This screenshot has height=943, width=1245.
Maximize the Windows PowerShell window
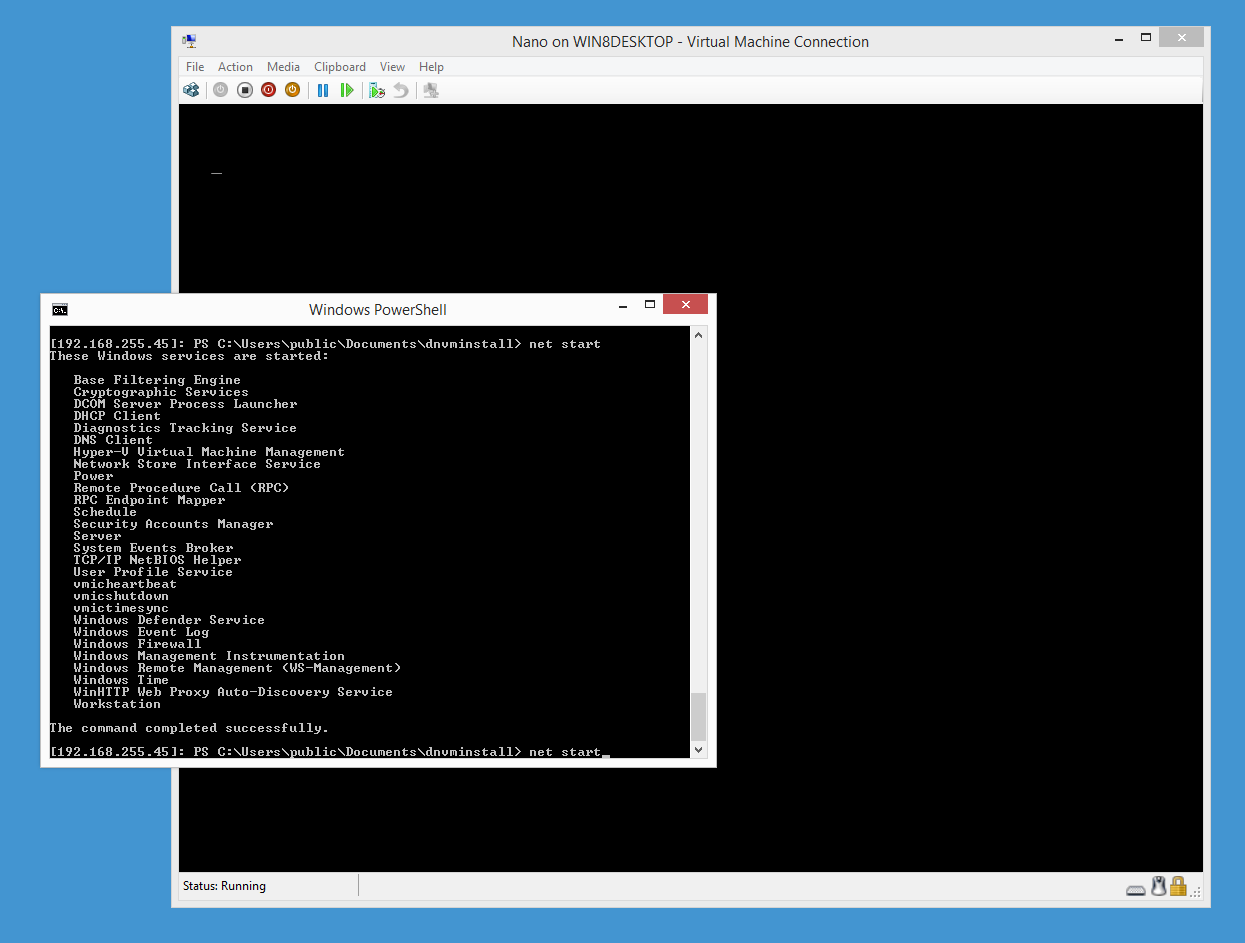point(649,305)
